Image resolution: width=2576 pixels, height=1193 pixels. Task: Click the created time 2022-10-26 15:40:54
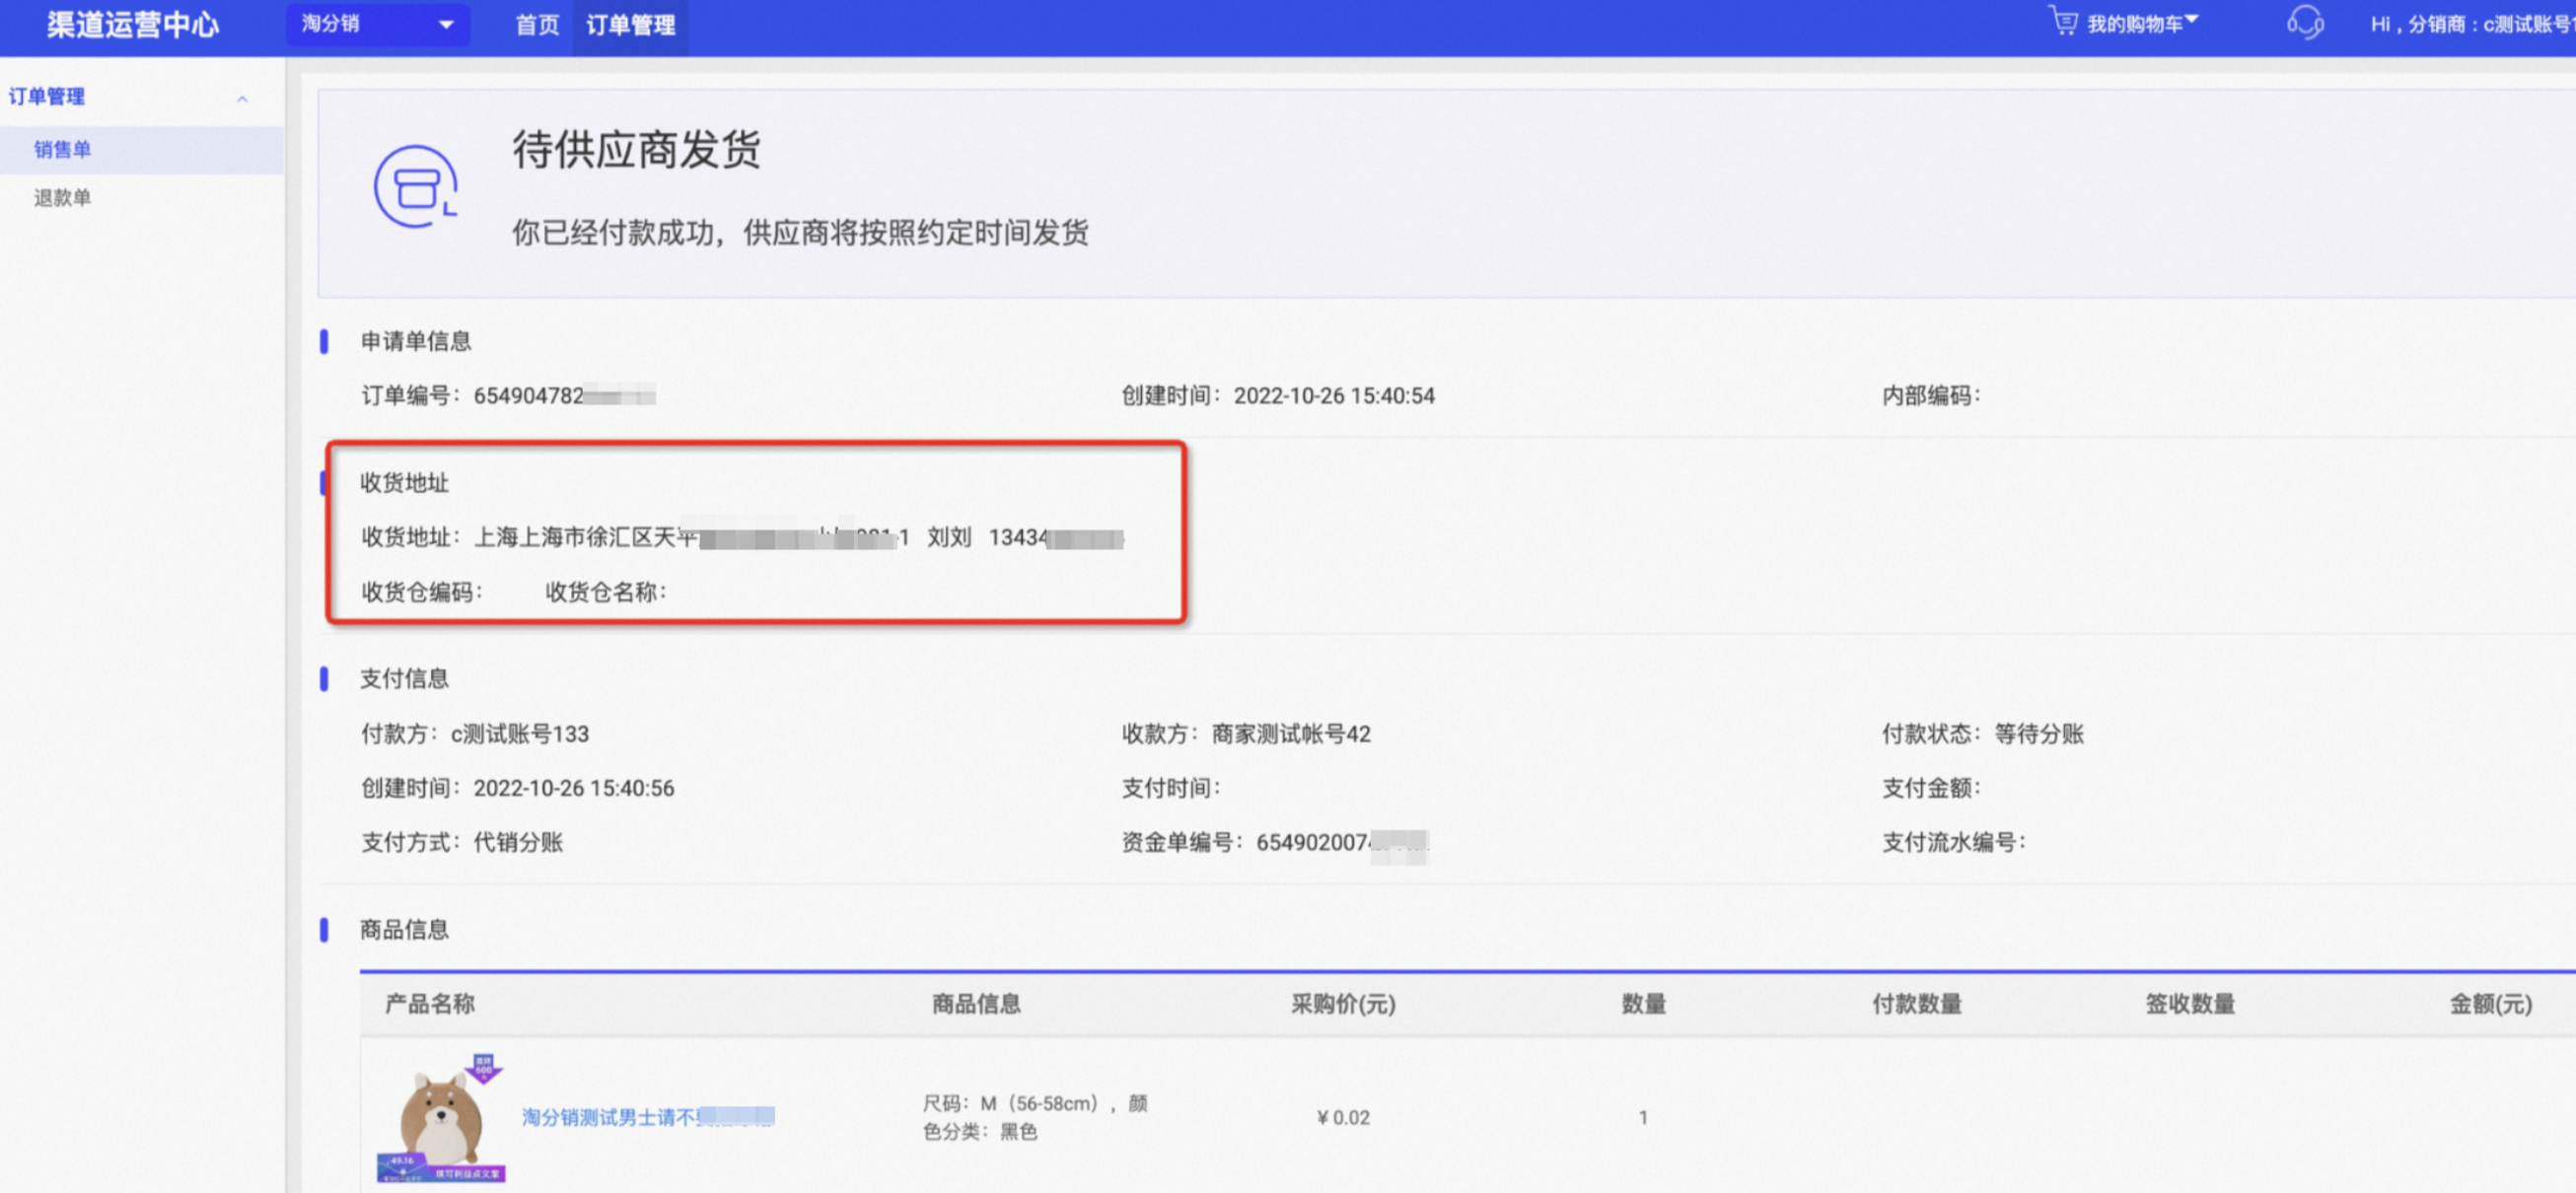pyautogui.click(x=1334, y=396)
